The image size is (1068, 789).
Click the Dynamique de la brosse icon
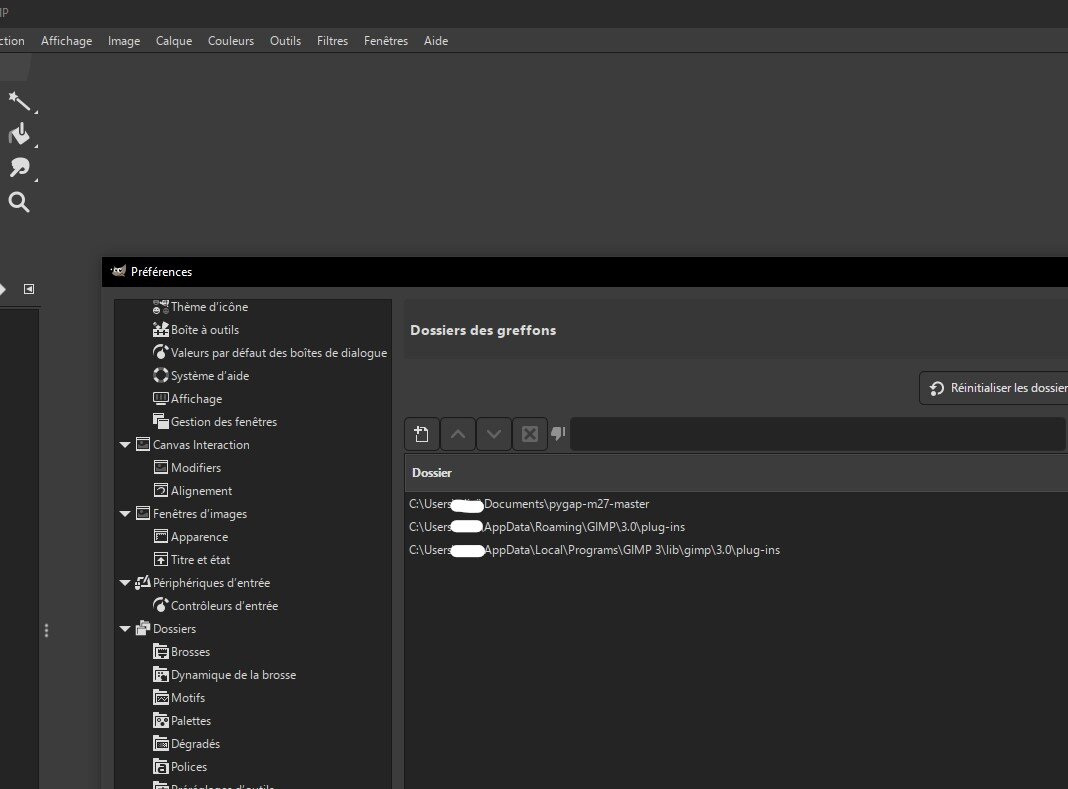(161, 675)
